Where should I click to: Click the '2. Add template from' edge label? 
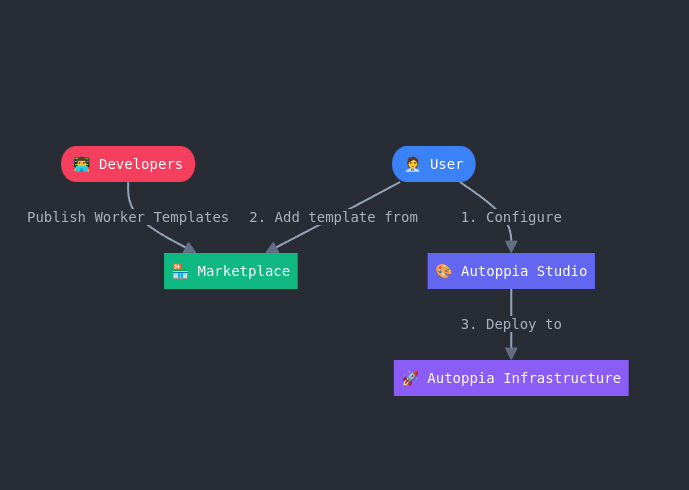coord(333,217)
